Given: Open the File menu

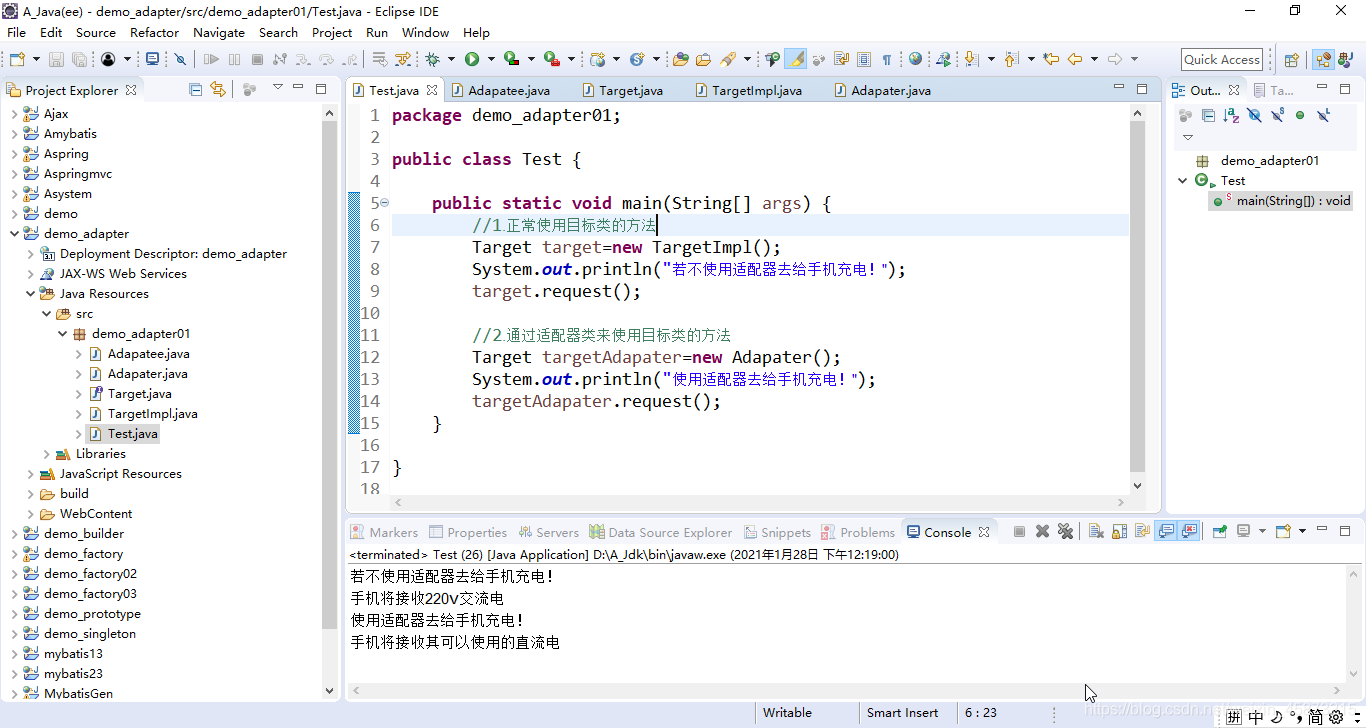Looking at the screenshot, I should click(16, 32).
